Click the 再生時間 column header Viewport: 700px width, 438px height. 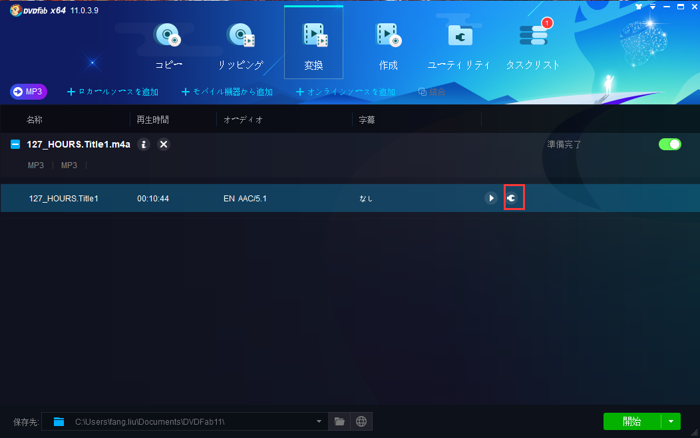153,120
